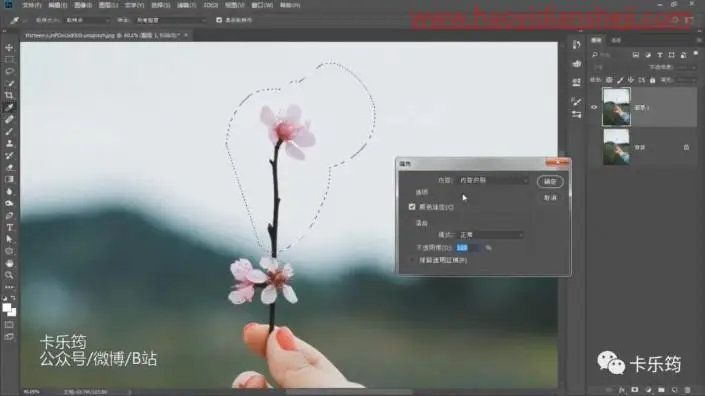This screenshot has width=705, height=396.
Task: Add a layer mask
Action: click(x=635, y=390)
